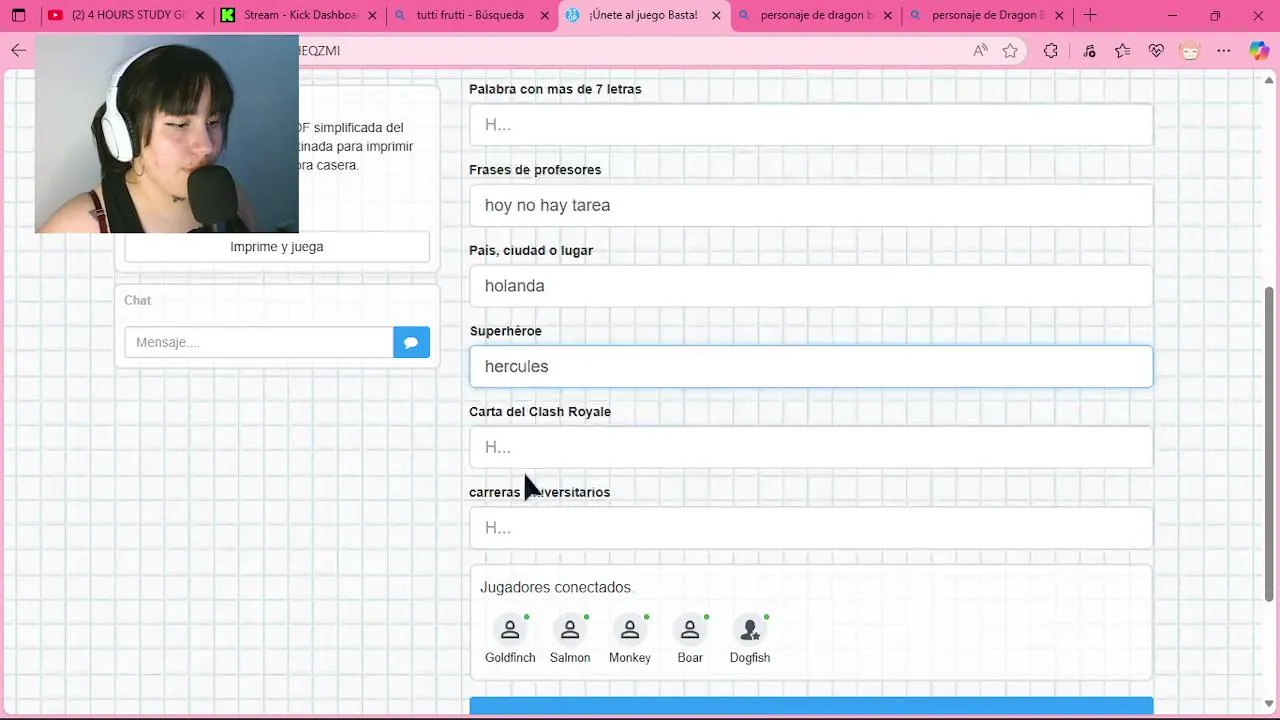Click the Superhéroe field containing hercules

point(811,366)
